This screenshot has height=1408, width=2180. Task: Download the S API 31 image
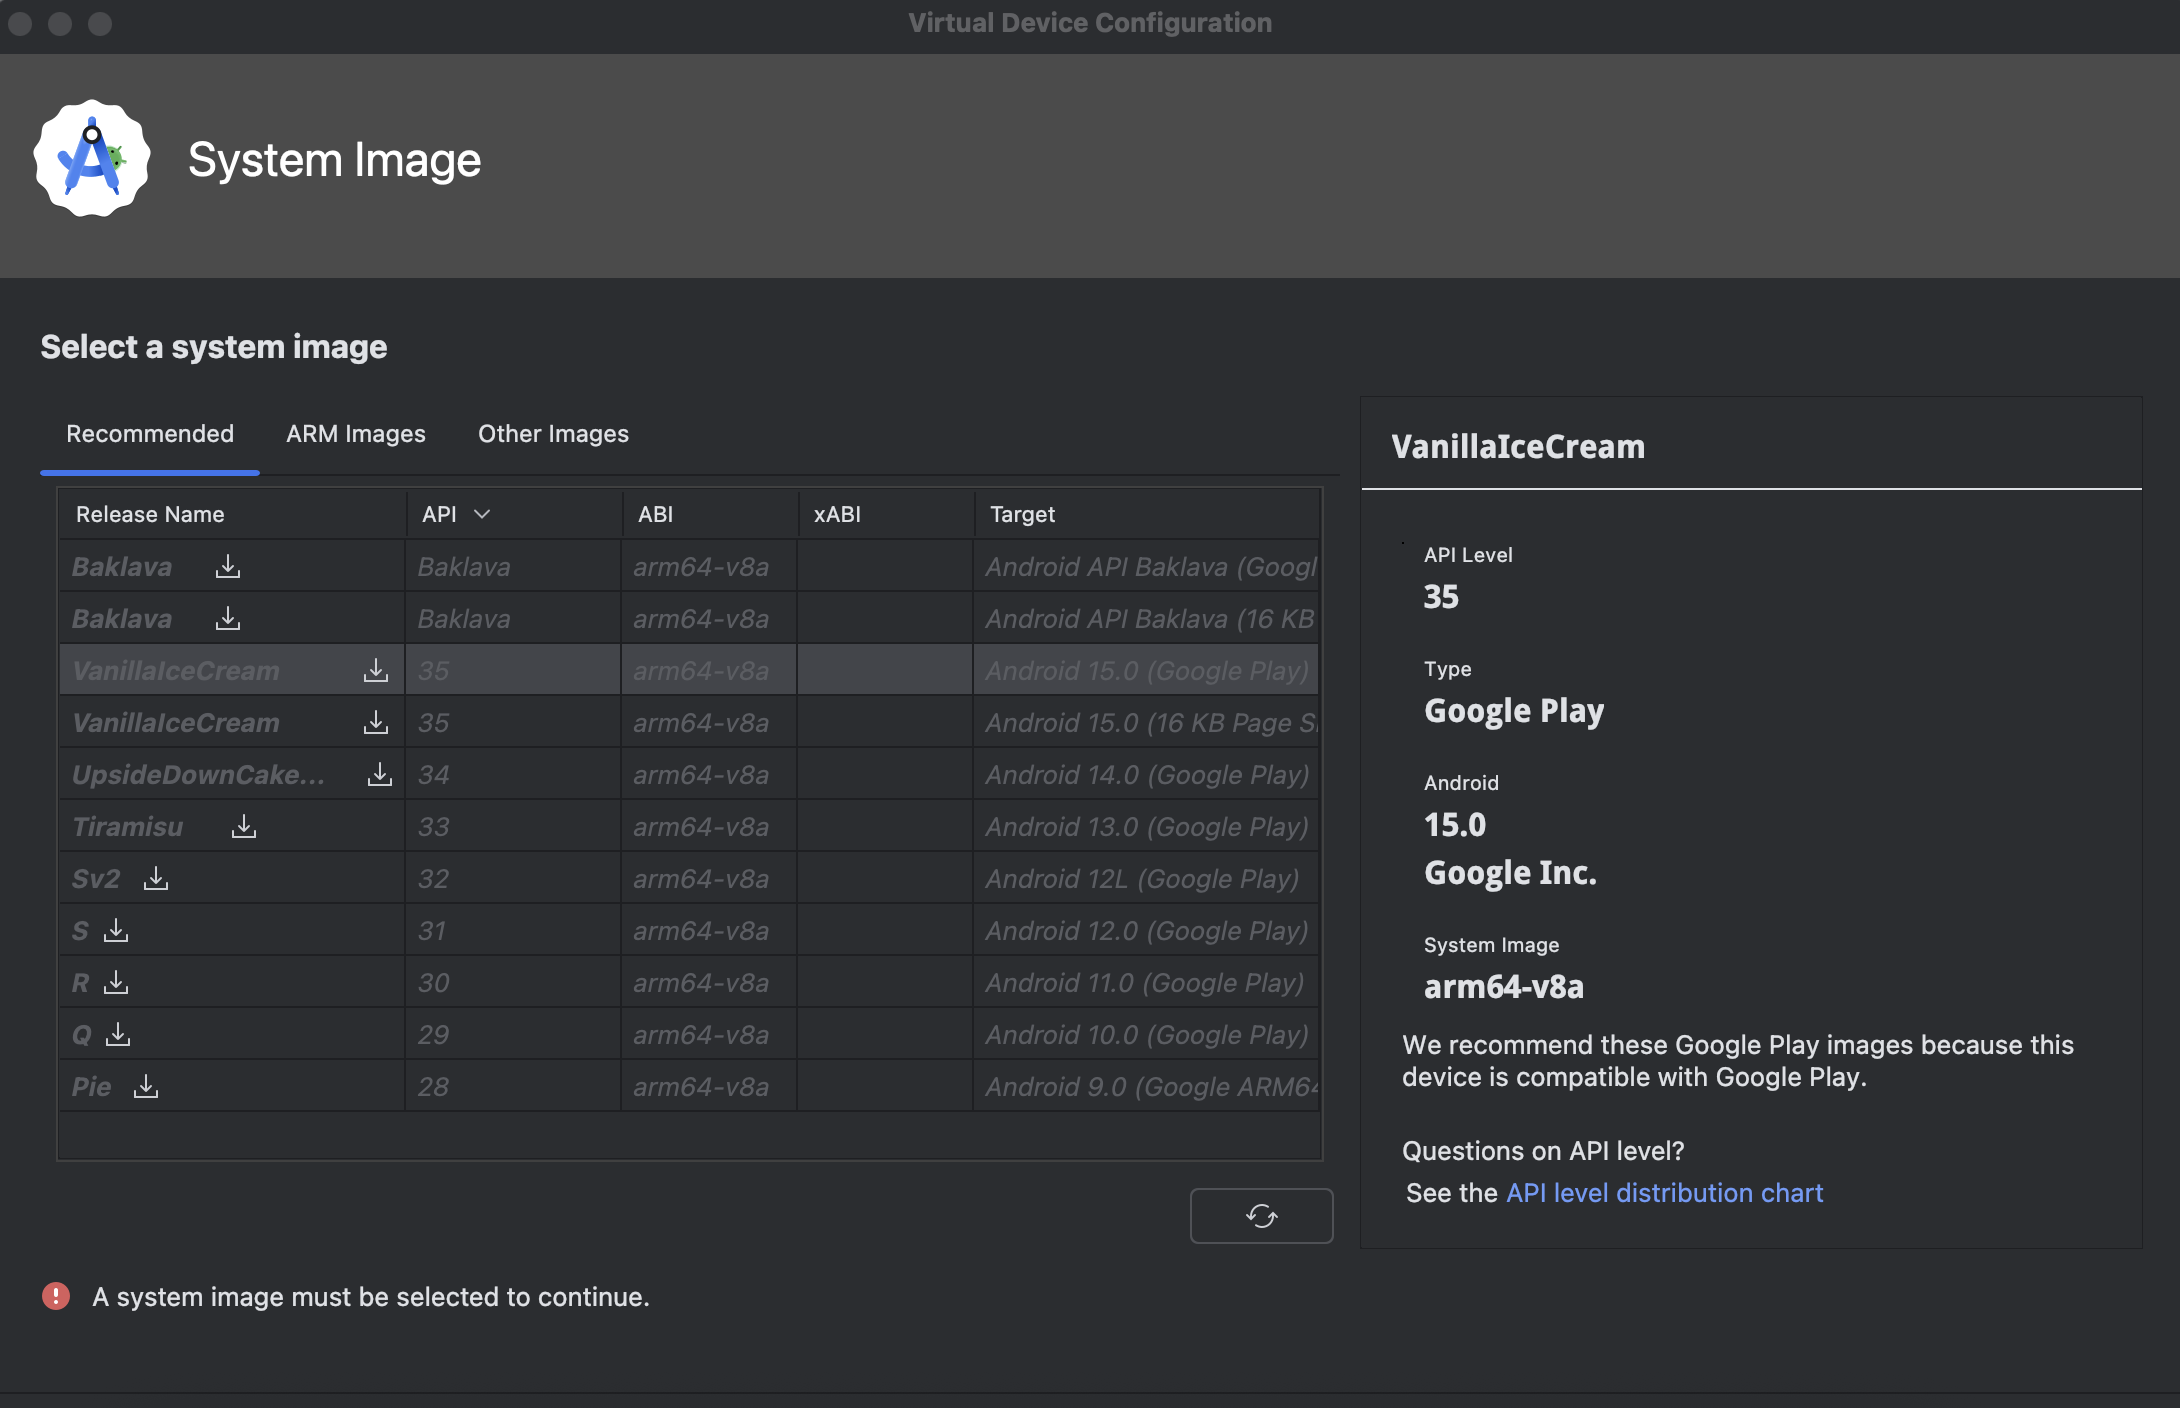[x=116, y=930]
